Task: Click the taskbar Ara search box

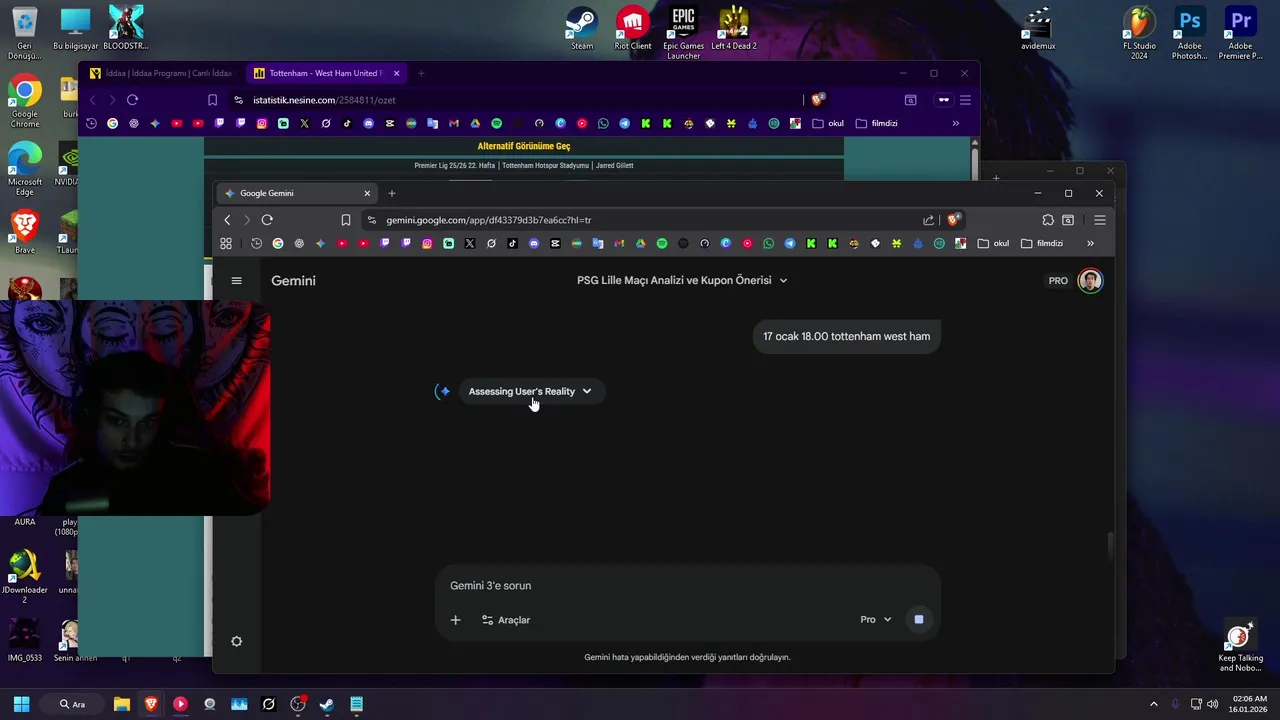Action: (x=73, y=704)
